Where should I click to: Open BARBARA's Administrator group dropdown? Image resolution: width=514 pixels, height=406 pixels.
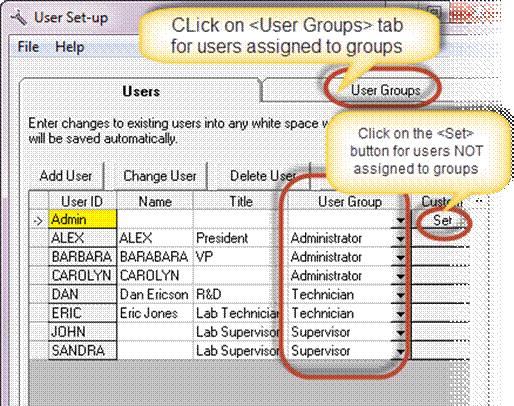400,257
